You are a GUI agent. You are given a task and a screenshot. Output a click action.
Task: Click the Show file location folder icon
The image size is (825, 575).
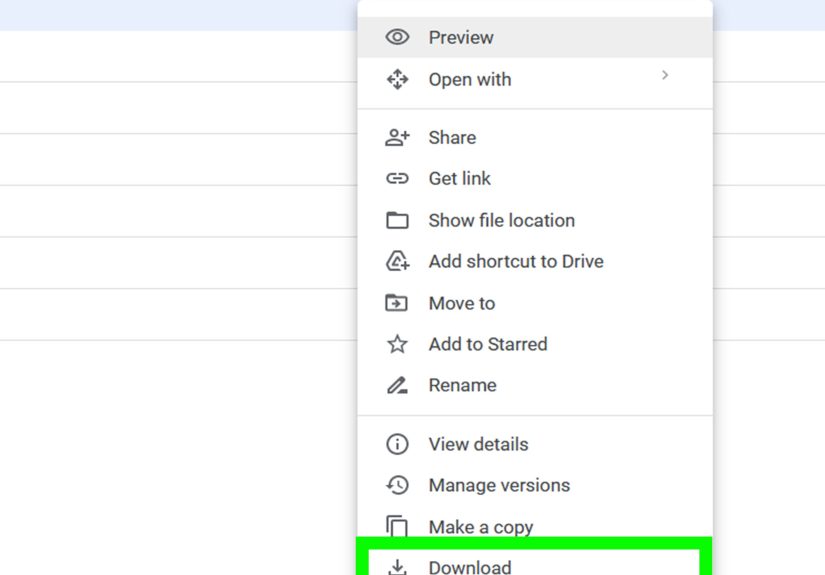point(397,220)
